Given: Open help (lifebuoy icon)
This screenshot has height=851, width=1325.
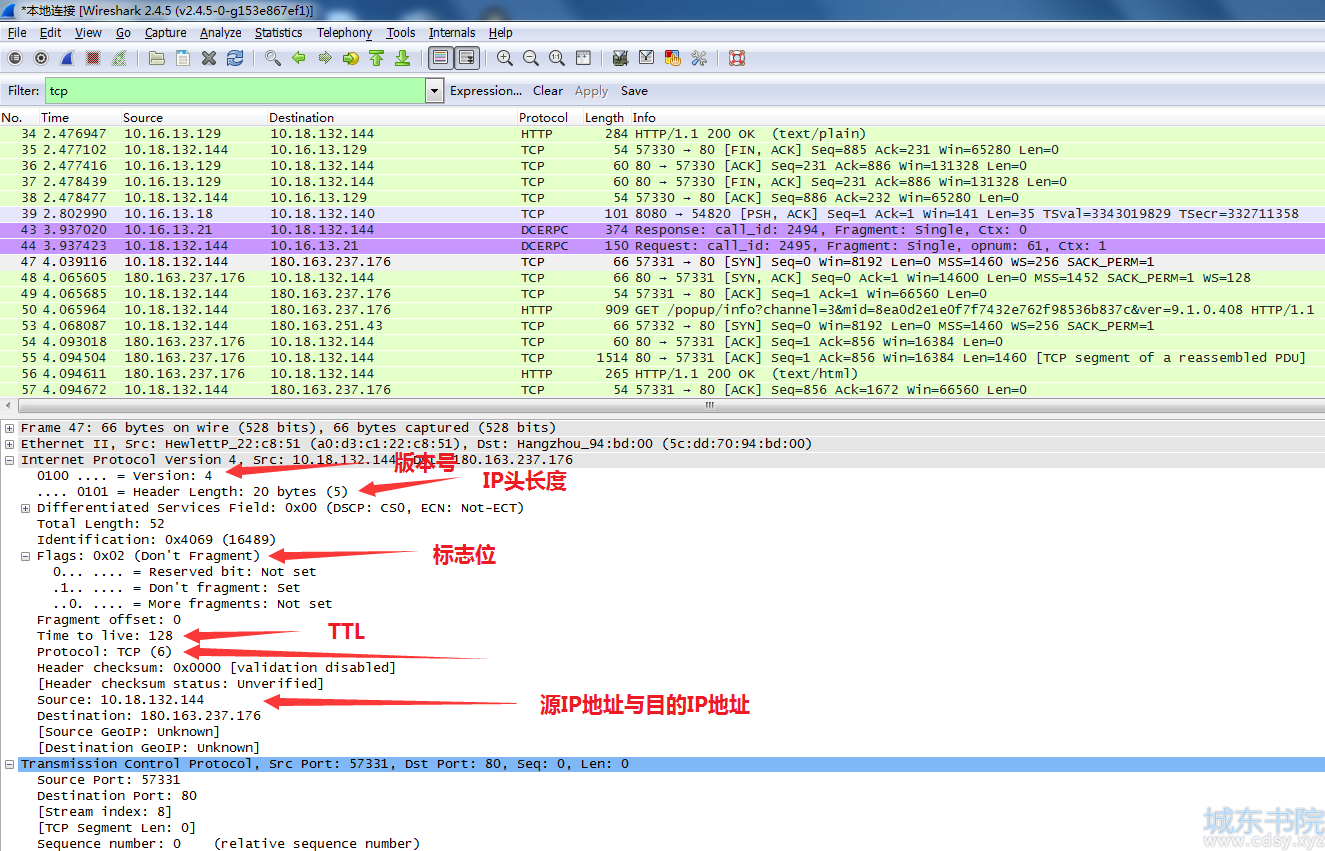Looking at the screenshot, I should coord(737,58).
